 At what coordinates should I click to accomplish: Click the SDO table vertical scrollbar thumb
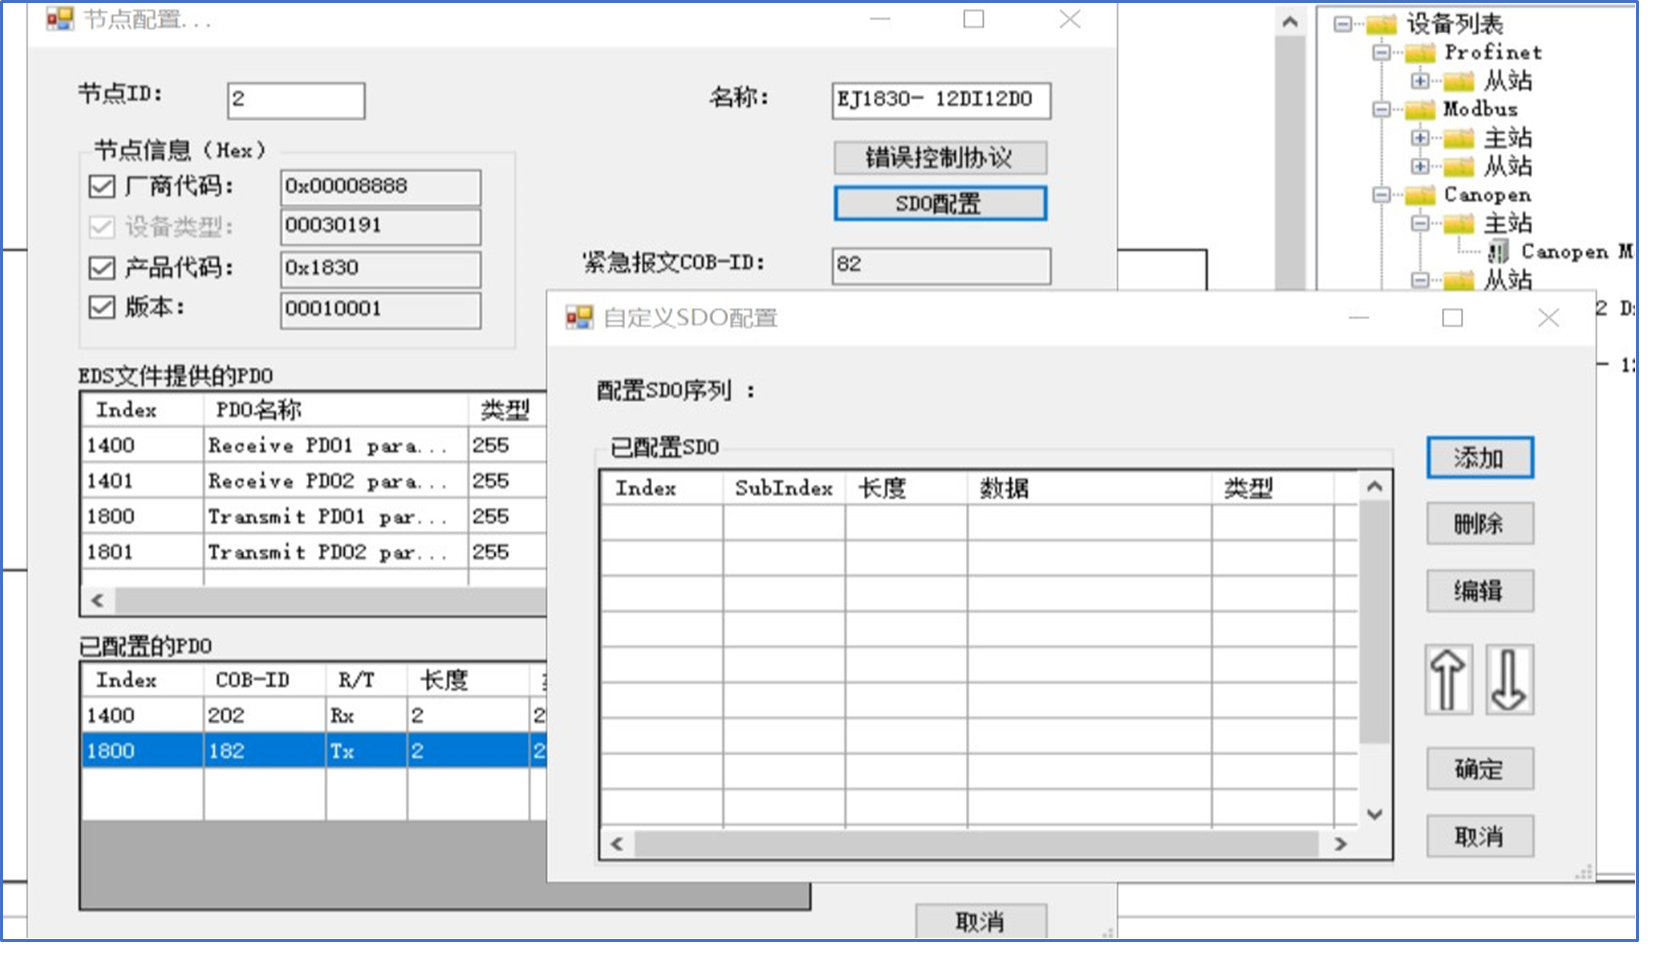click(x=1375, y=622)
